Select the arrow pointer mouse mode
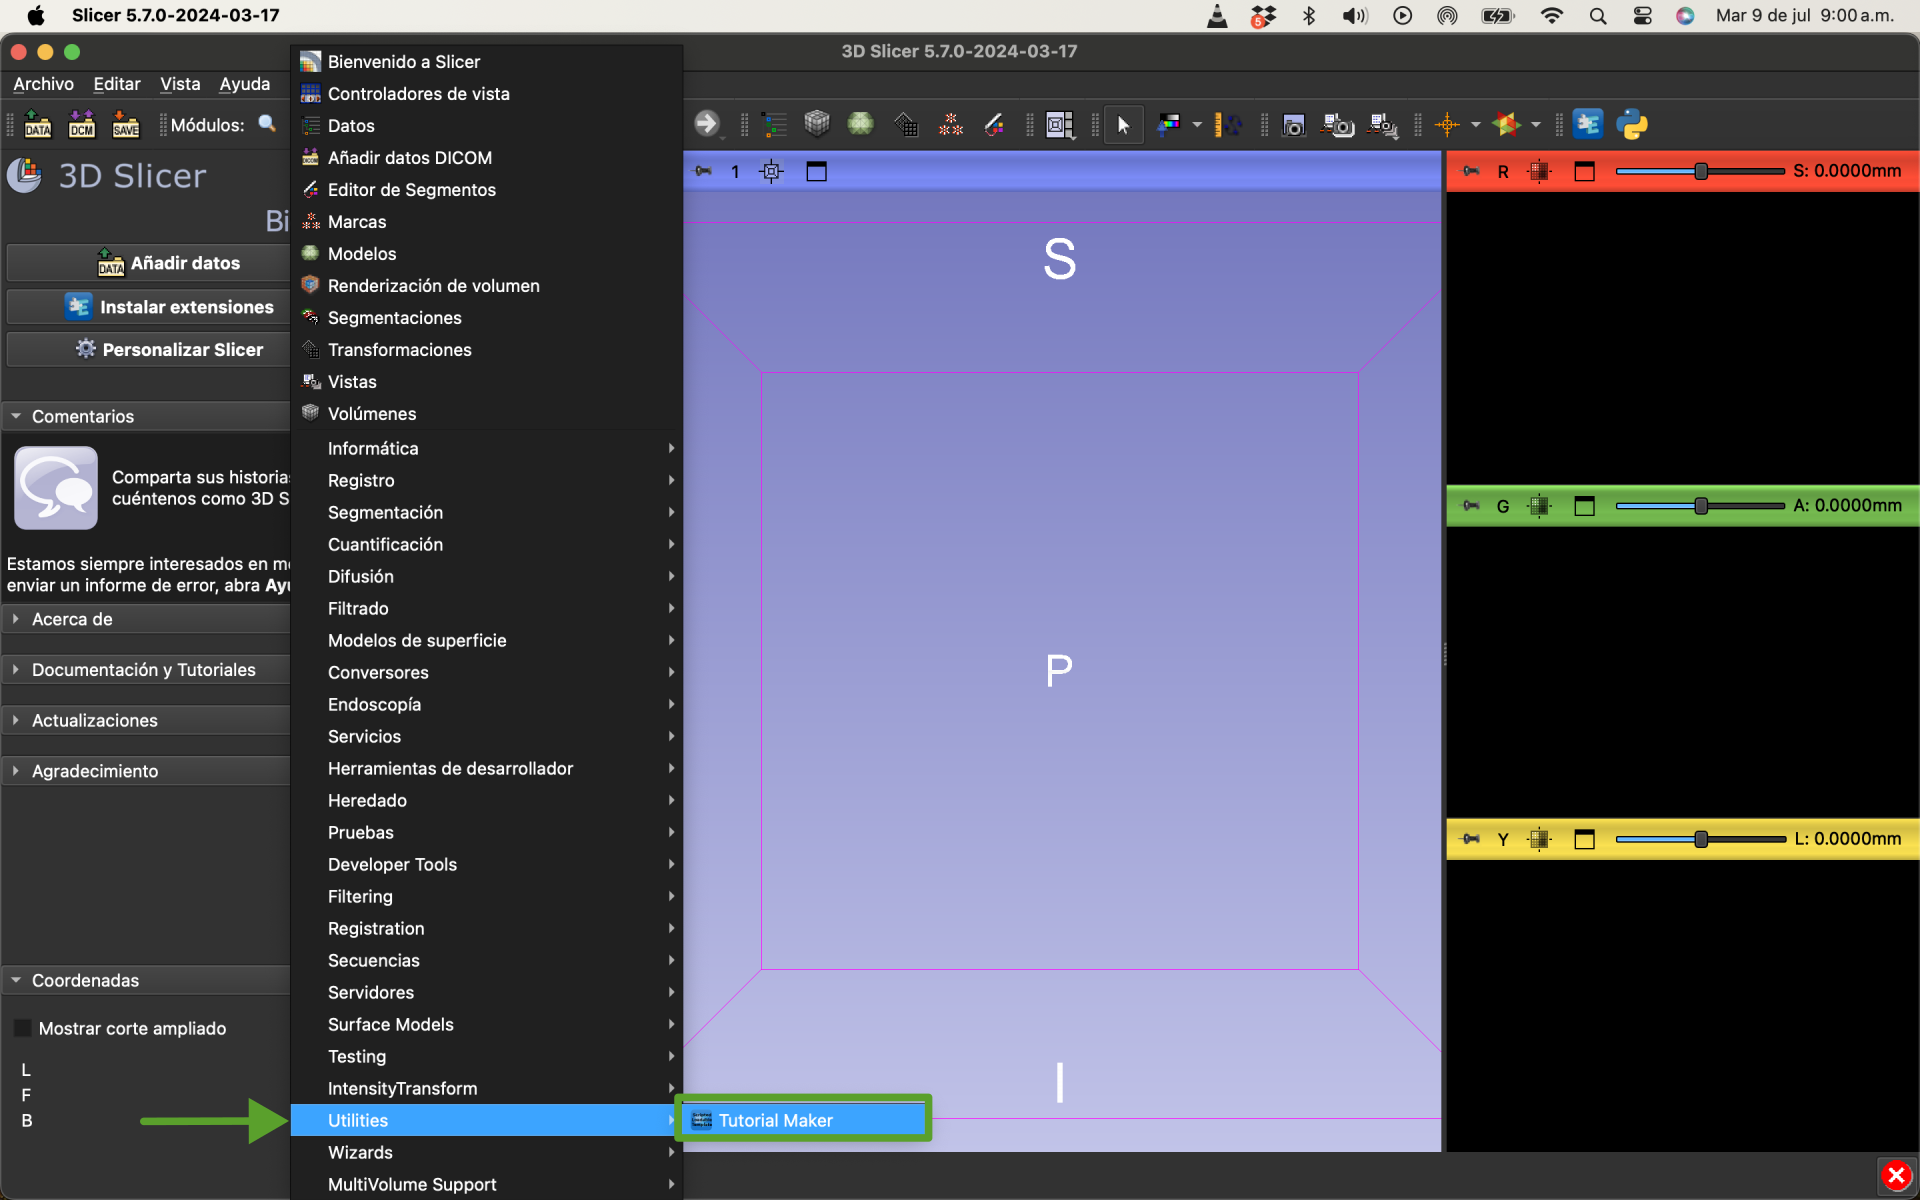 point(1123,124)
